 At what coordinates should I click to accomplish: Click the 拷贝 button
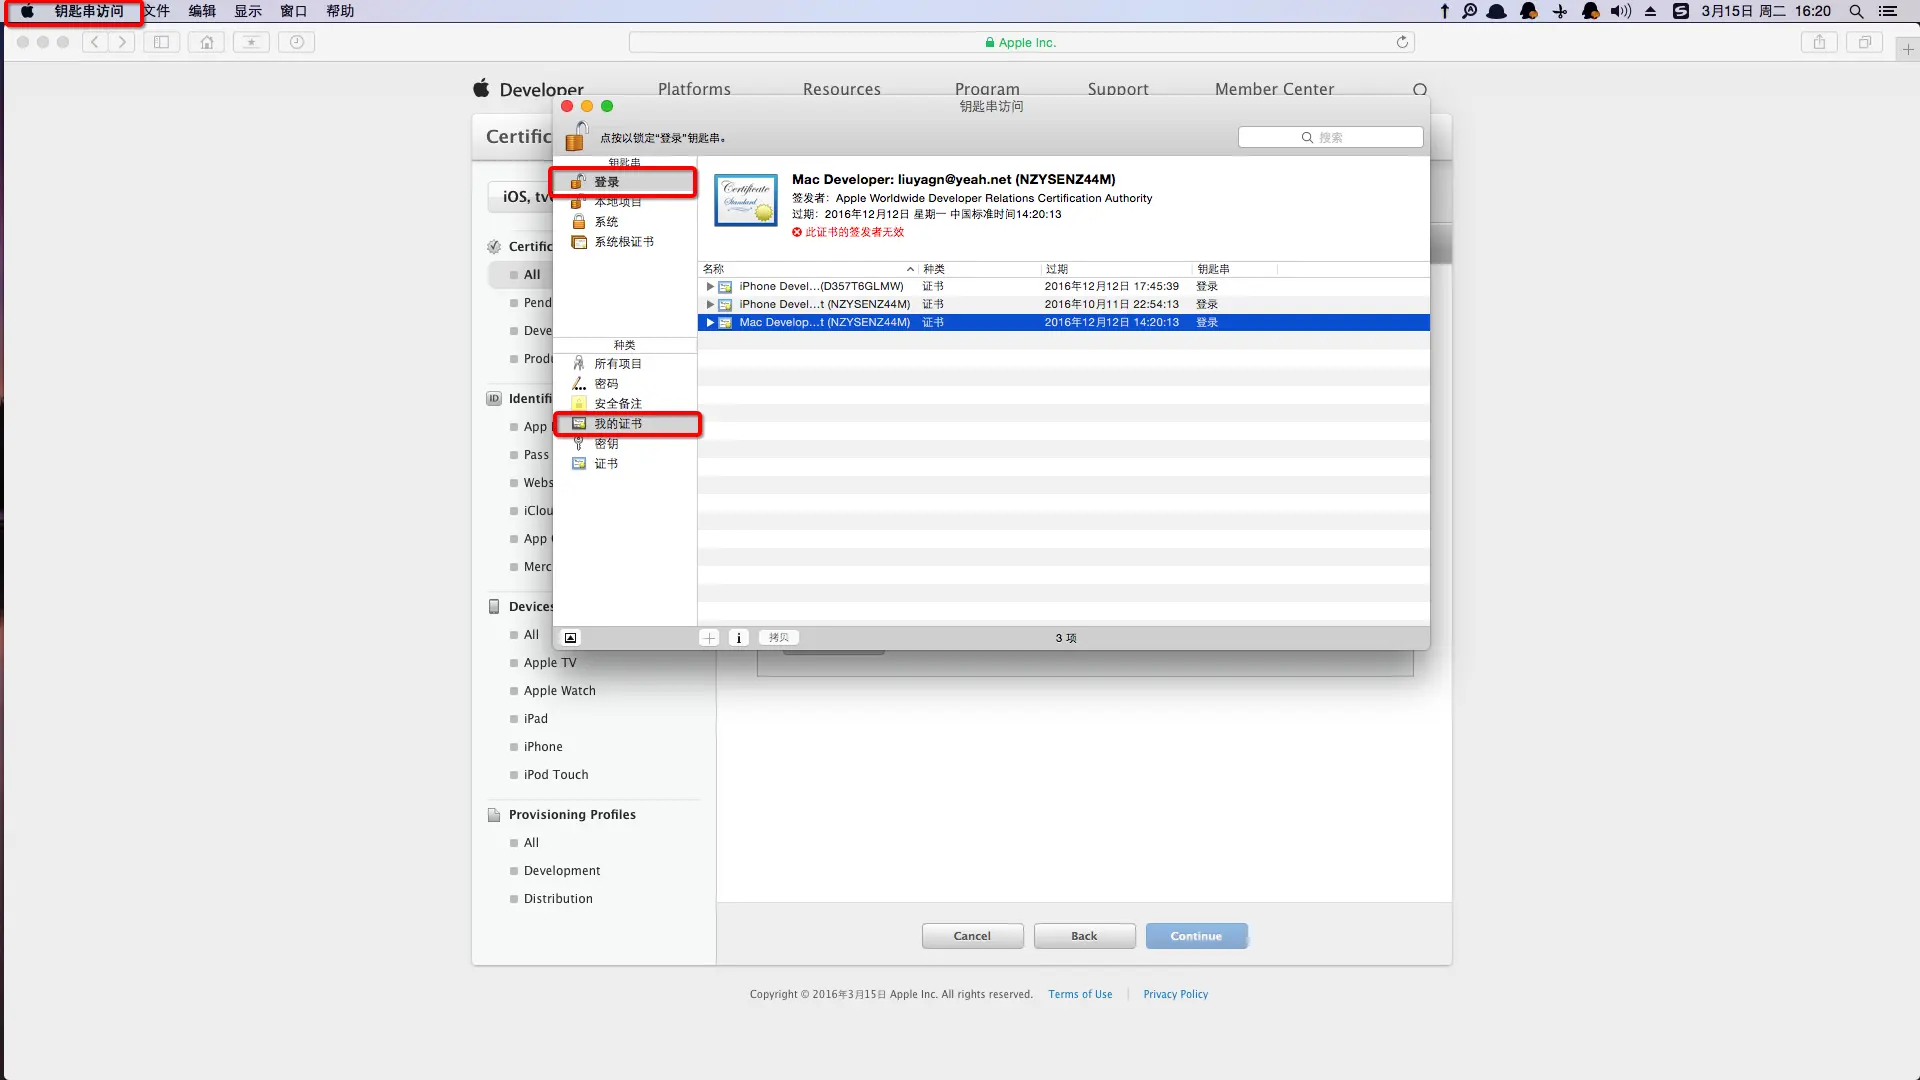(779, 638)
